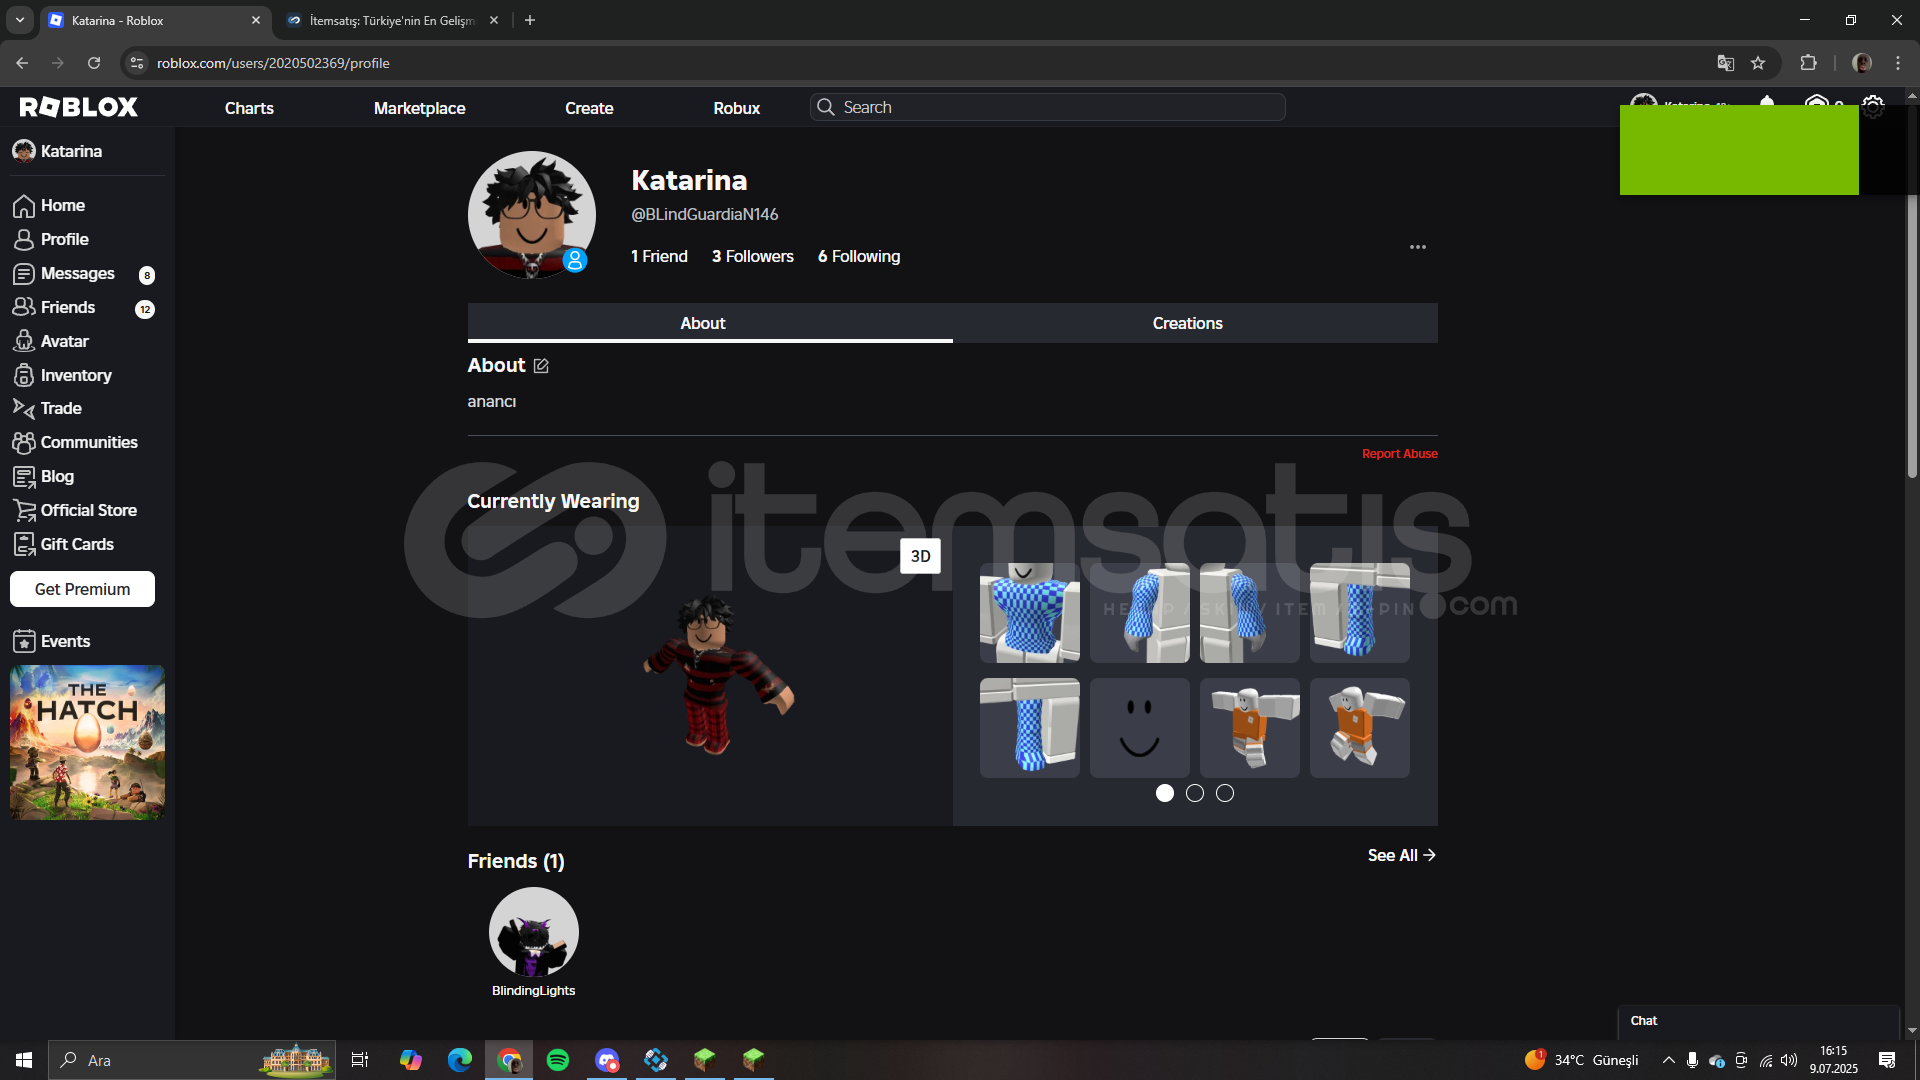Viewport: 1920px width, 1080px height.
Task: Click Katarina's profile avatar picture
Action: 532,215
